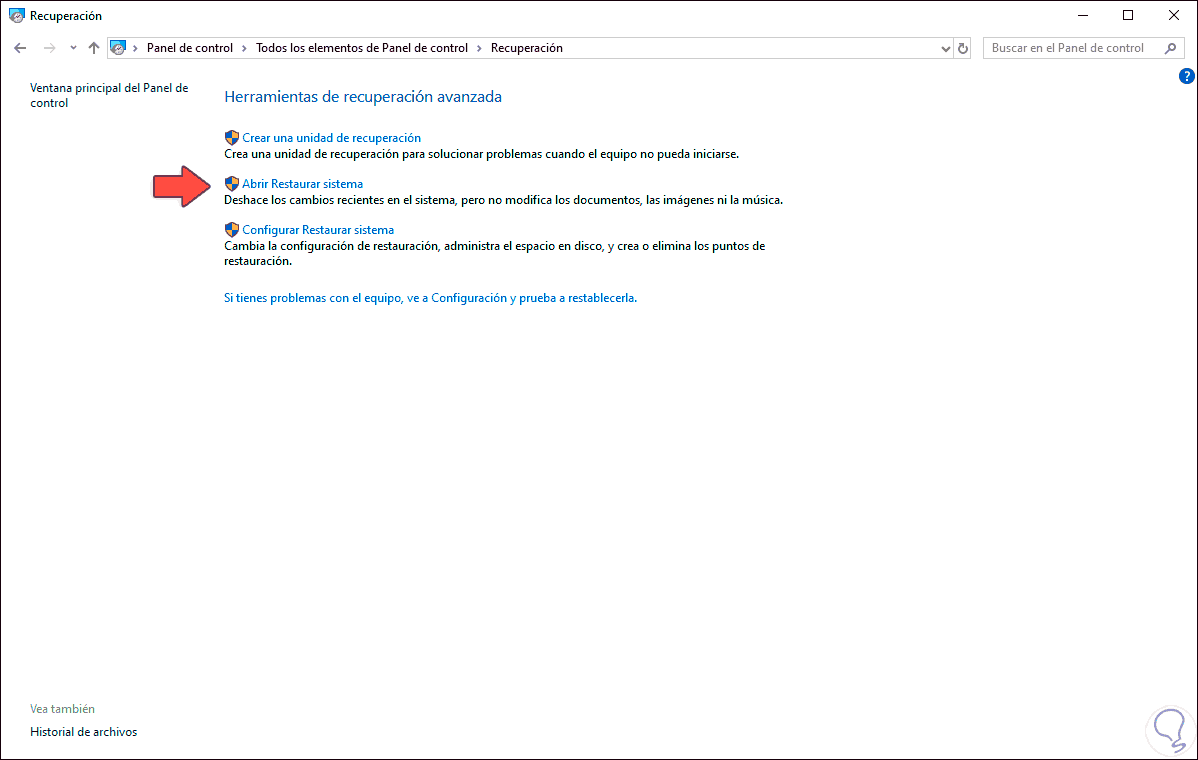Open the recent locations dropdown arrow
Image resolution: width=1198 pixels, height=760 pixels.
[72, 47]
